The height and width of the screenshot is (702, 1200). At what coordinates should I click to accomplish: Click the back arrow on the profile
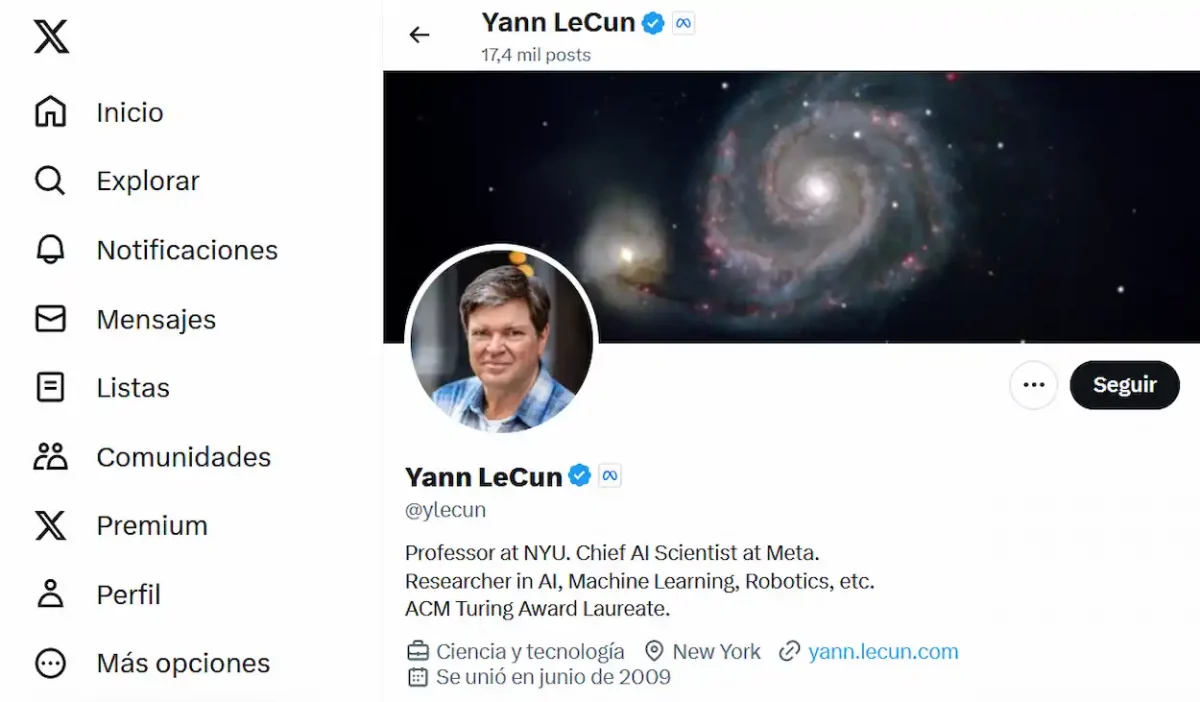coord(420,34)
